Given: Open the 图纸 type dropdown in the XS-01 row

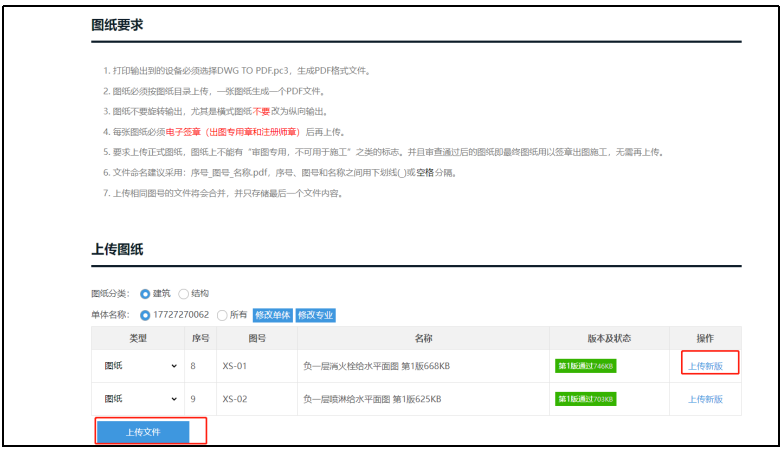Looking at the screenshot, I should 140,366.
